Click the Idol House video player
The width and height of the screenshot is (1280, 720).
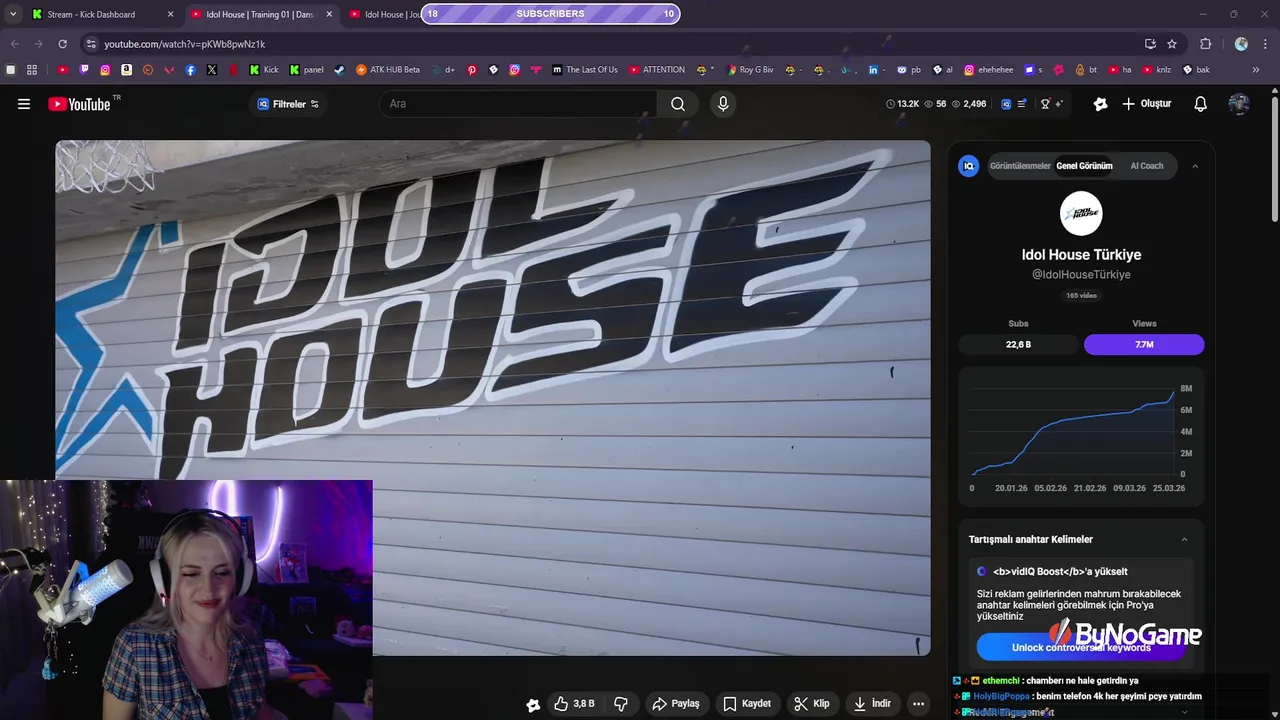[x=493, y=398]
